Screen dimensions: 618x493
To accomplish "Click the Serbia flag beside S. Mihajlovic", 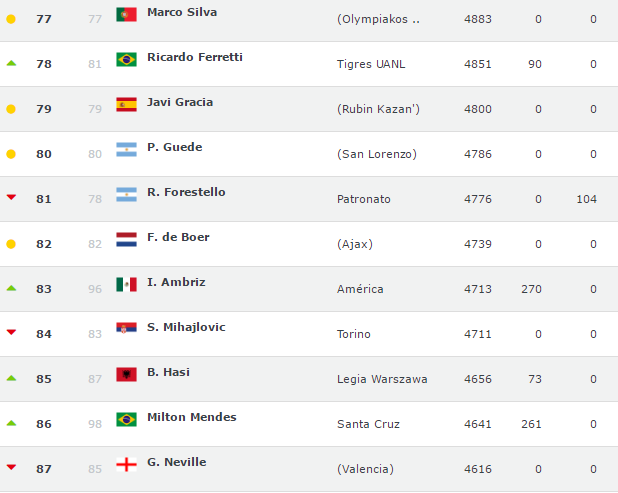I will click(126, 329).
